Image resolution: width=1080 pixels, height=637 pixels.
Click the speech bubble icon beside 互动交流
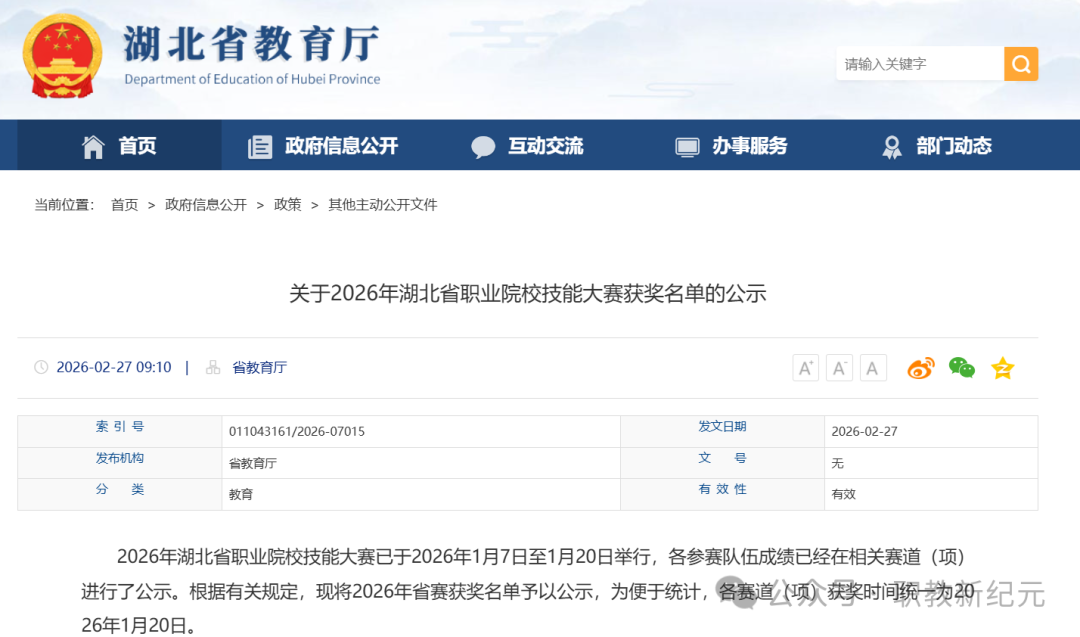point(483,147)
